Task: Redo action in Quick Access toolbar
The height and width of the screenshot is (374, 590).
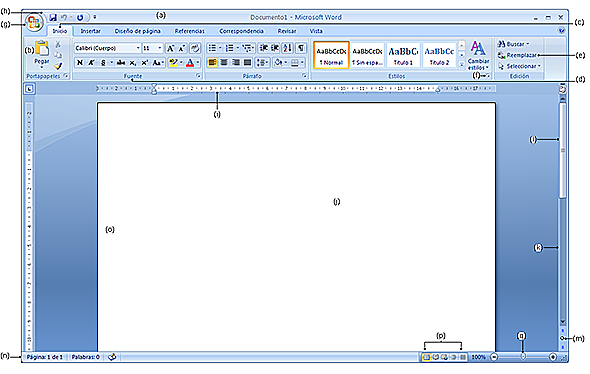Action: pyautogui.click(x=80, y=17)
